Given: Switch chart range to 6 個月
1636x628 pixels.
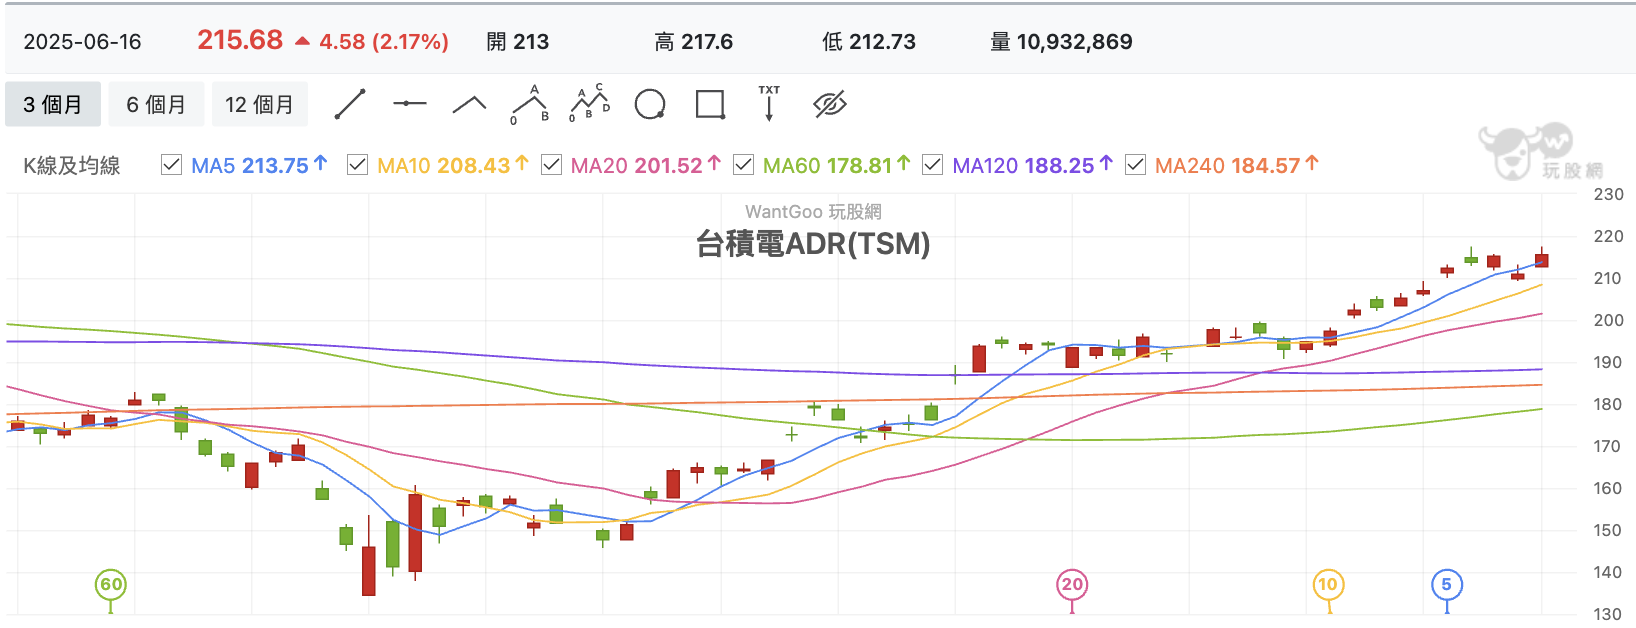Looking at the screenshot, I should click(156, 104).
